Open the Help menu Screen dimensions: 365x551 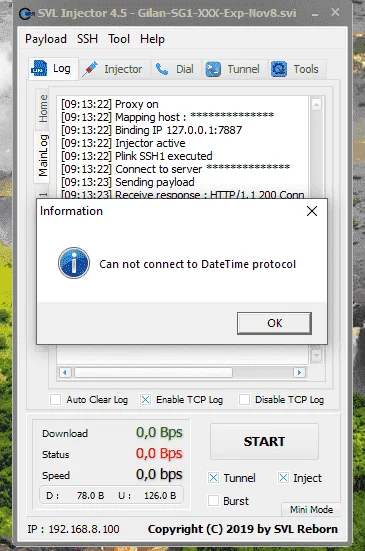coord(152,39)
